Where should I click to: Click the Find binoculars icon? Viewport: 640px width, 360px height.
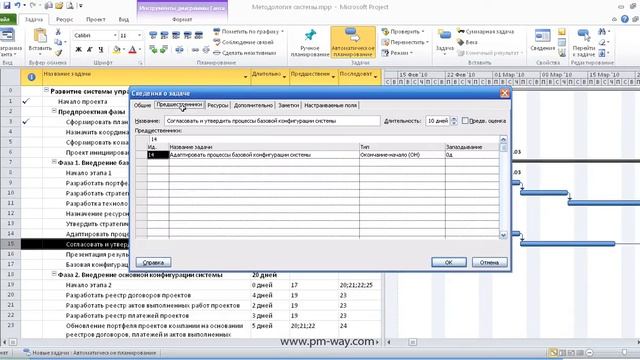pos(602,31)
